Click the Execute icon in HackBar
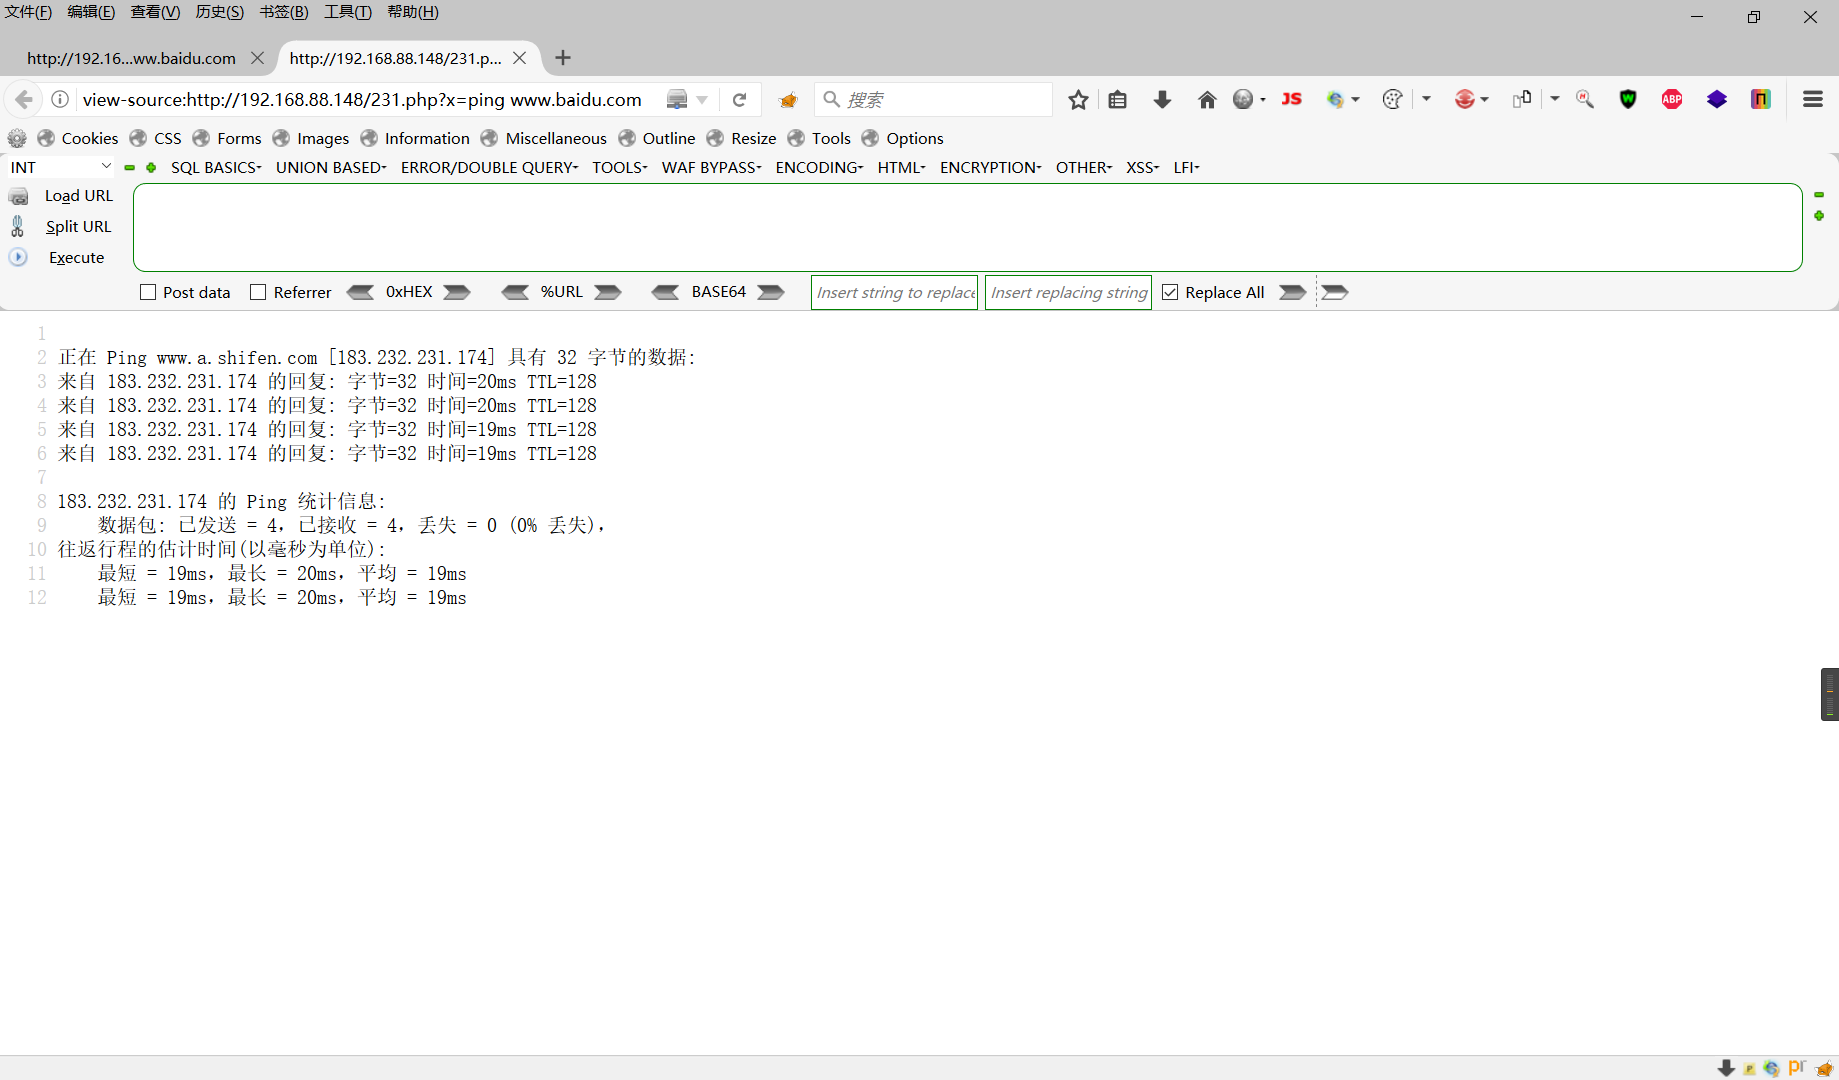The image size is (1839, 1080). (18, 257)
